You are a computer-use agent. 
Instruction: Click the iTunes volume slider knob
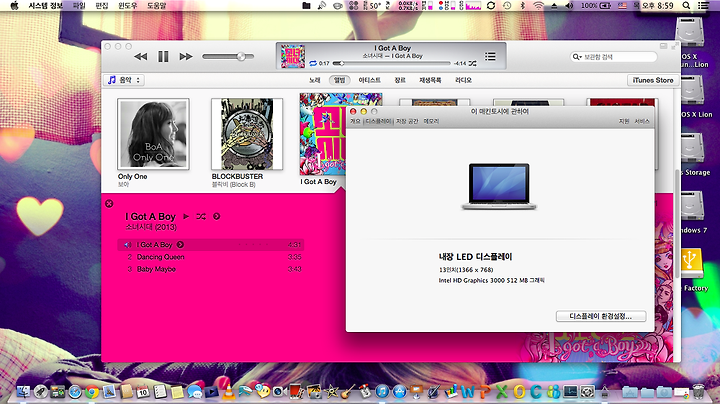point(241,56)
